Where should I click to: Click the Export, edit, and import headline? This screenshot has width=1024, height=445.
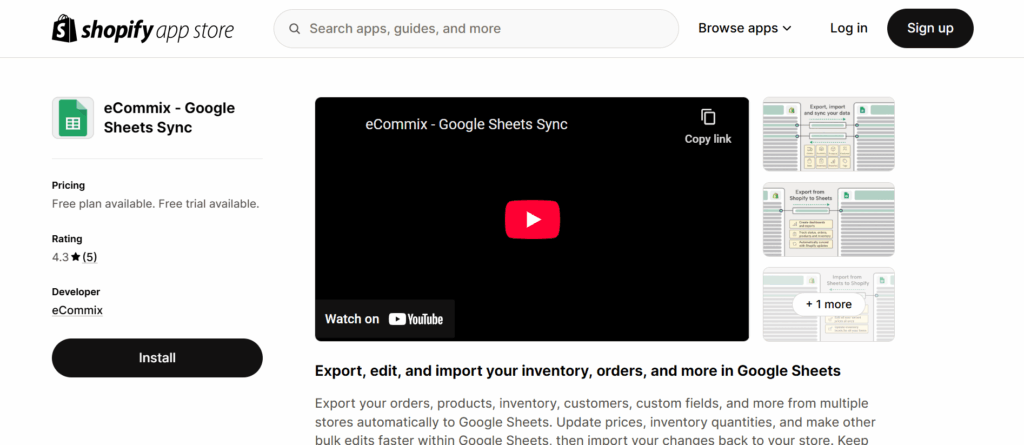[577, 371]
